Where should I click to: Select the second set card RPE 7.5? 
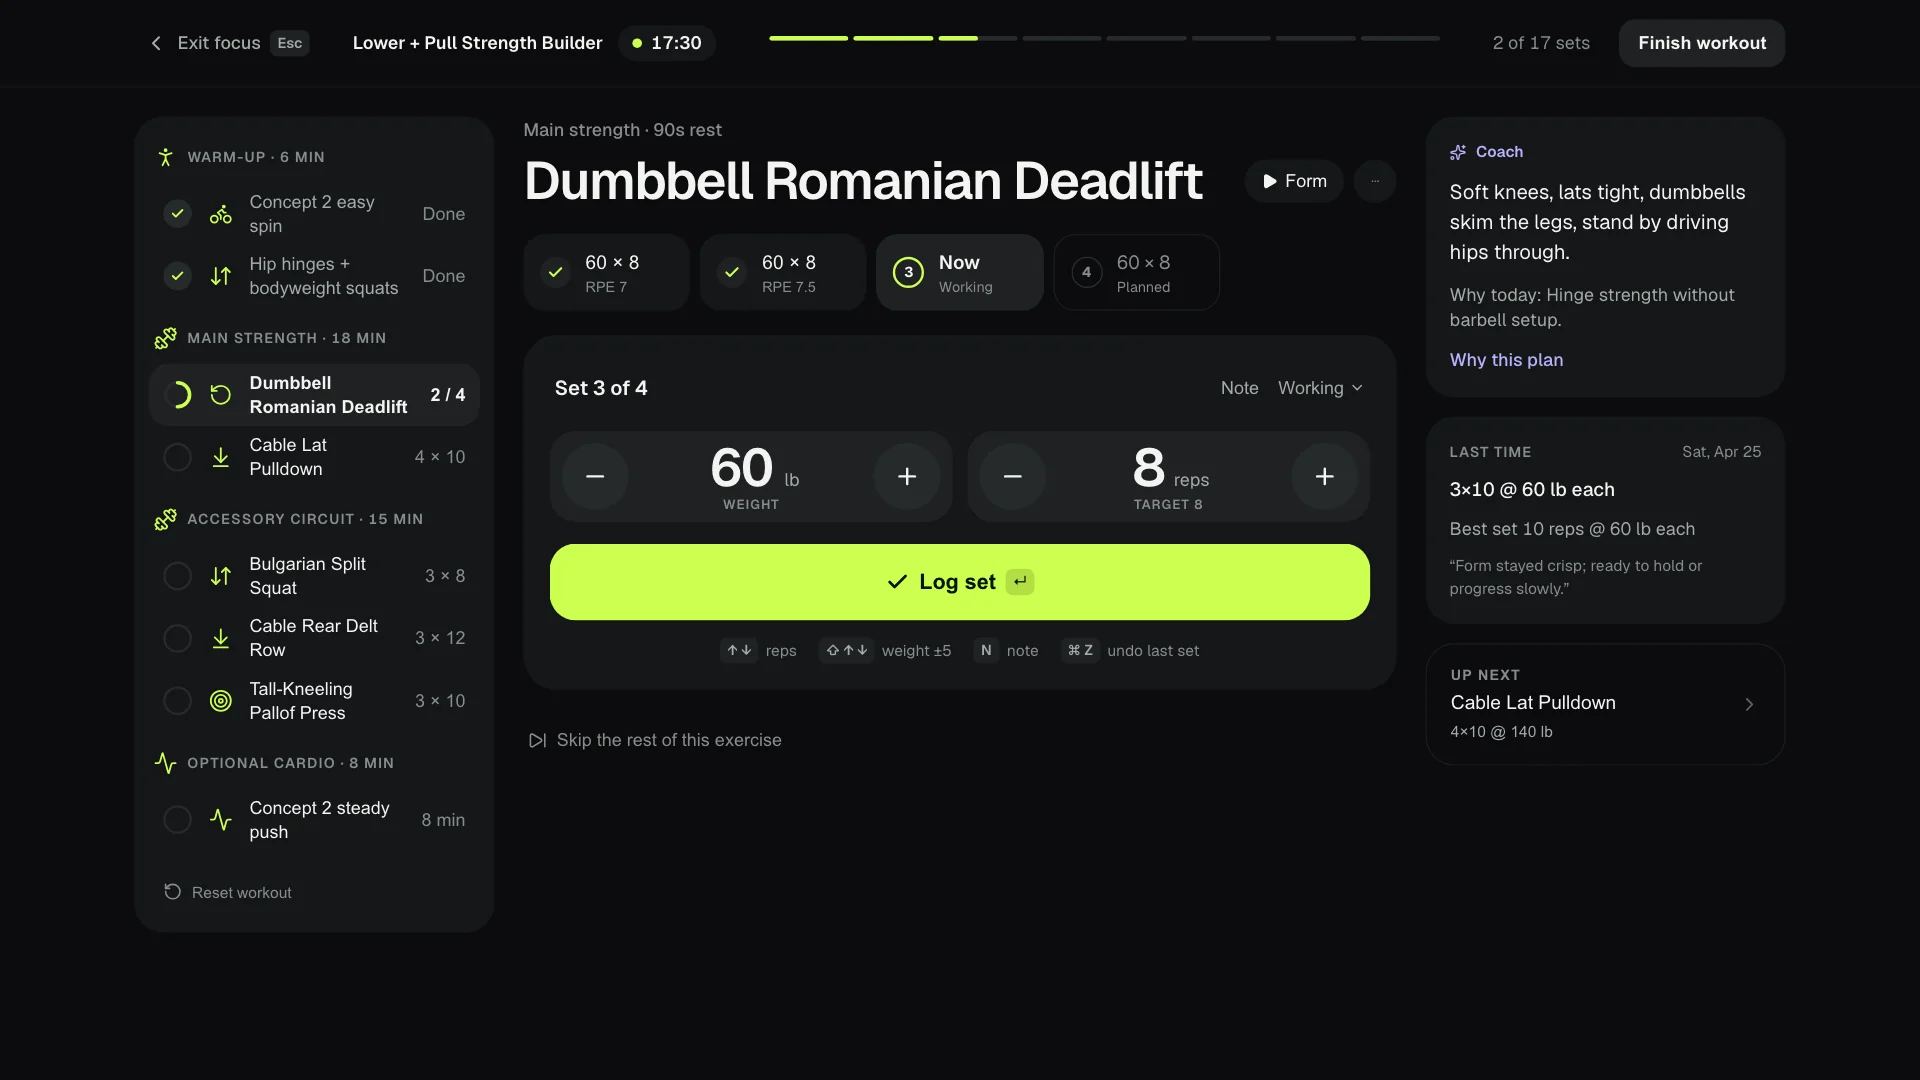tap(783, 273)
